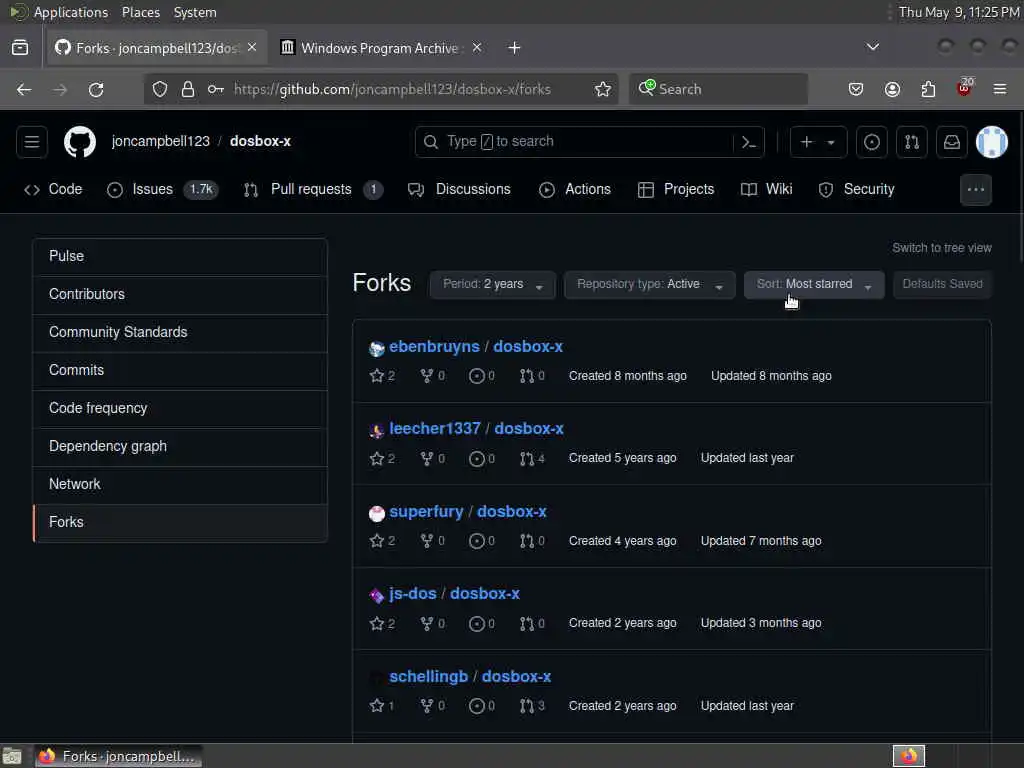Viewport: 1024px width, 768px height.
Task: Open the Pull requests tab
Action: click(313, 189)
